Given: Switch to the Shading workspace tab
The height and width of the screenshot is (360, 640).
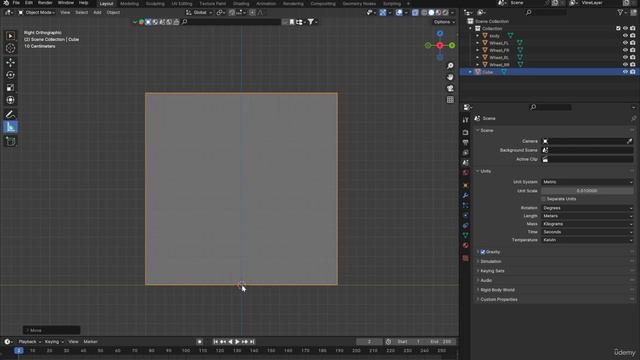Looking at the screenshot, I should tap(241, 4).
